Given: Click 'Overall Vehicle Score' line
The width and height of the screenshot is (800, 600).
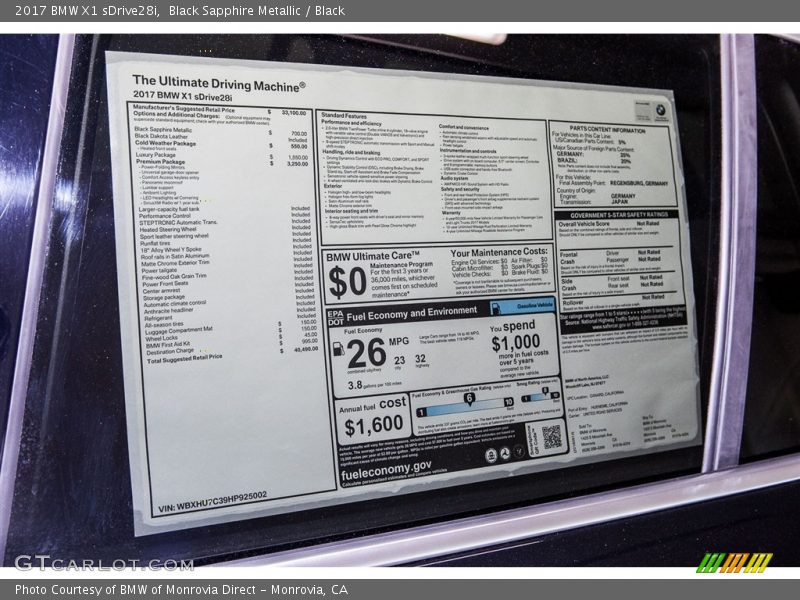Looking at the screenshot, I should click(x=610, y=223).
